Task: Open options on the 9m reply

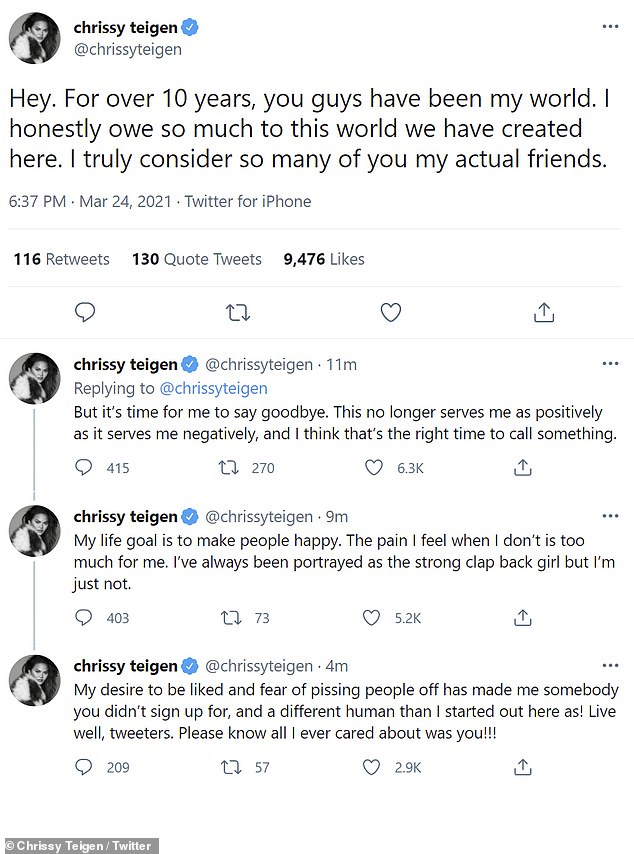Action: pyautogui.click(x=610, y=516)
